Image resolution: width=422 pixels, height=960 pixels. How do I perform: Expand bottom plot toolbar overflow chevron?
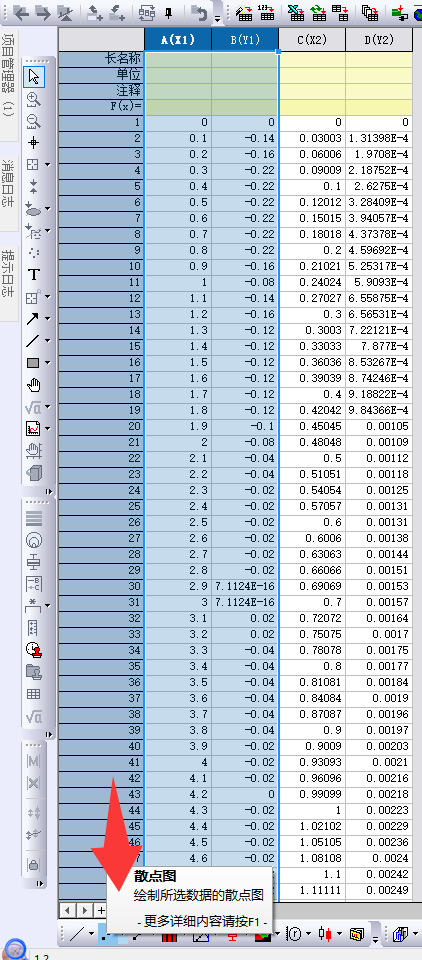(376, 937)
